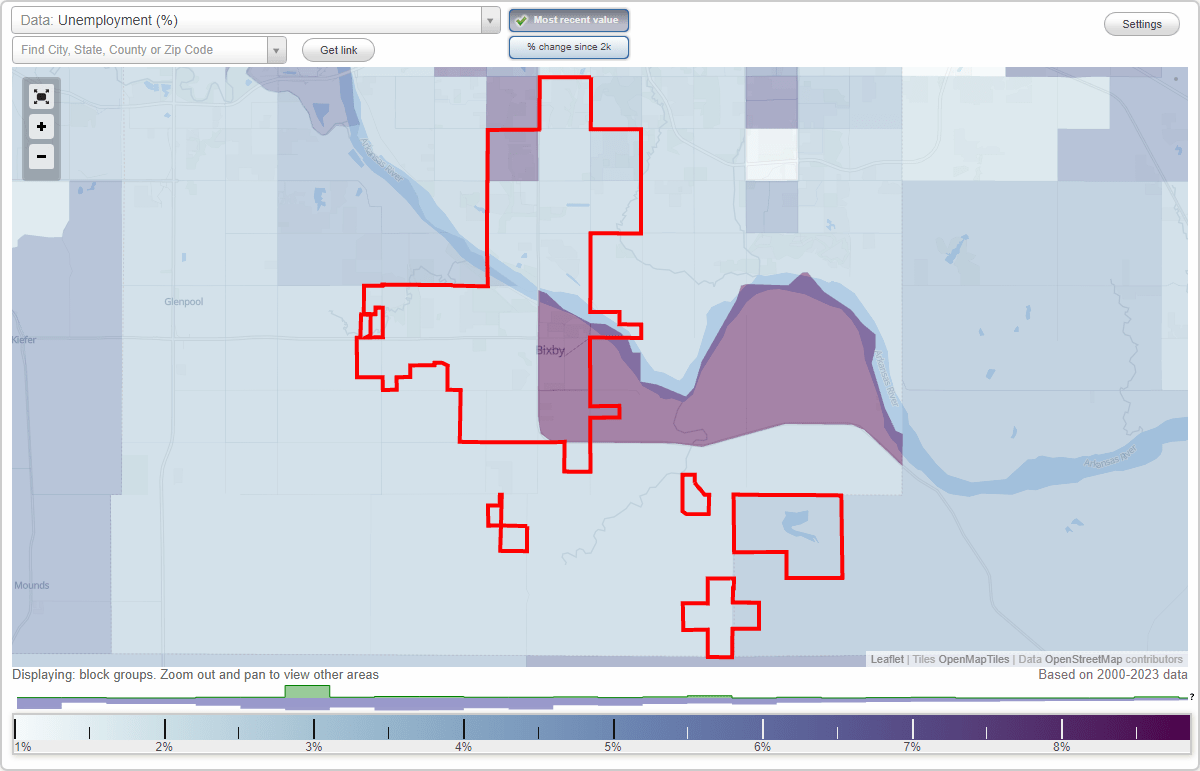Click the Bixby city label on map

pyautogui.click(x=551, y=350)
